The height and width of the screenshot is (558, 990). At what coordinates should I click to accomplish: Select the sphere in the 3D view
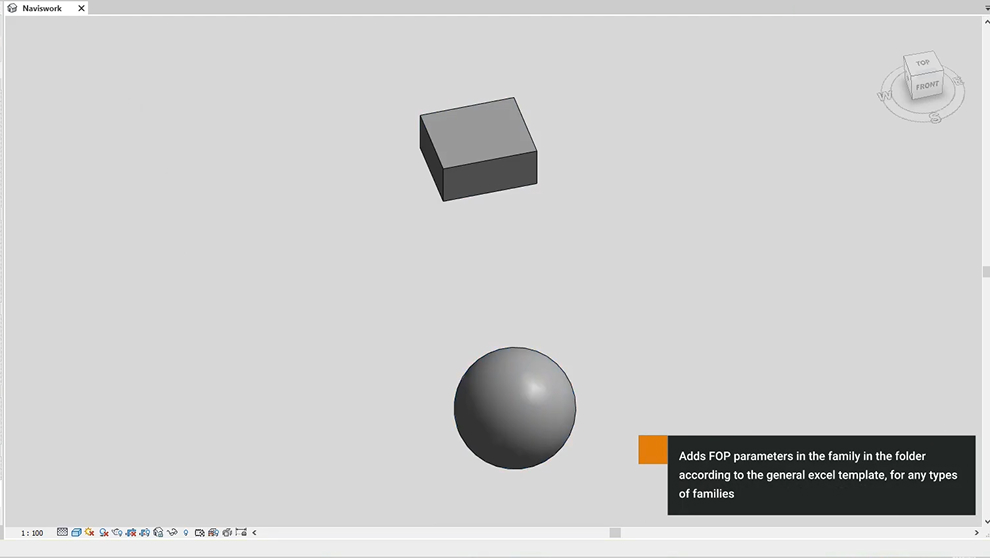pos(514,408)
